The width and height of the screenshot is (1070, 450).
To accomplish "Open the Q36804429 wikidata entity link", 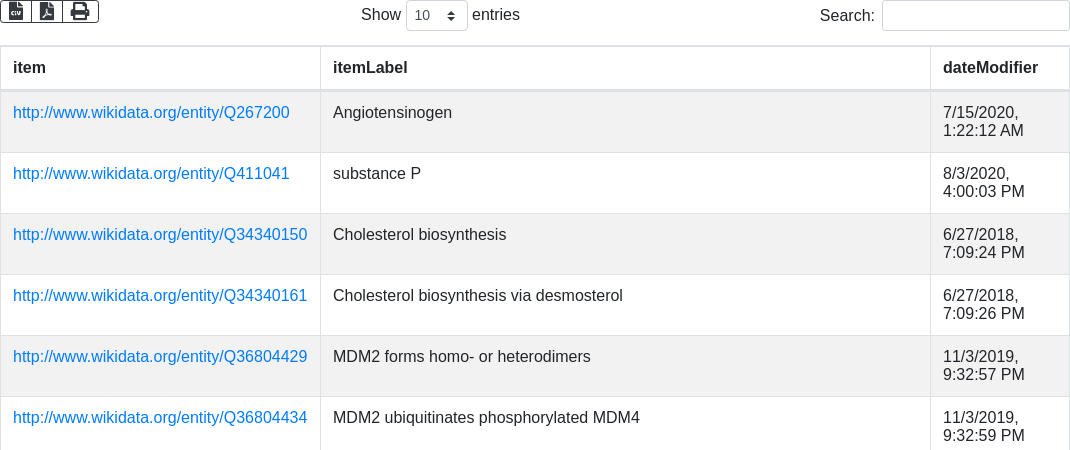I will (160, 356).
